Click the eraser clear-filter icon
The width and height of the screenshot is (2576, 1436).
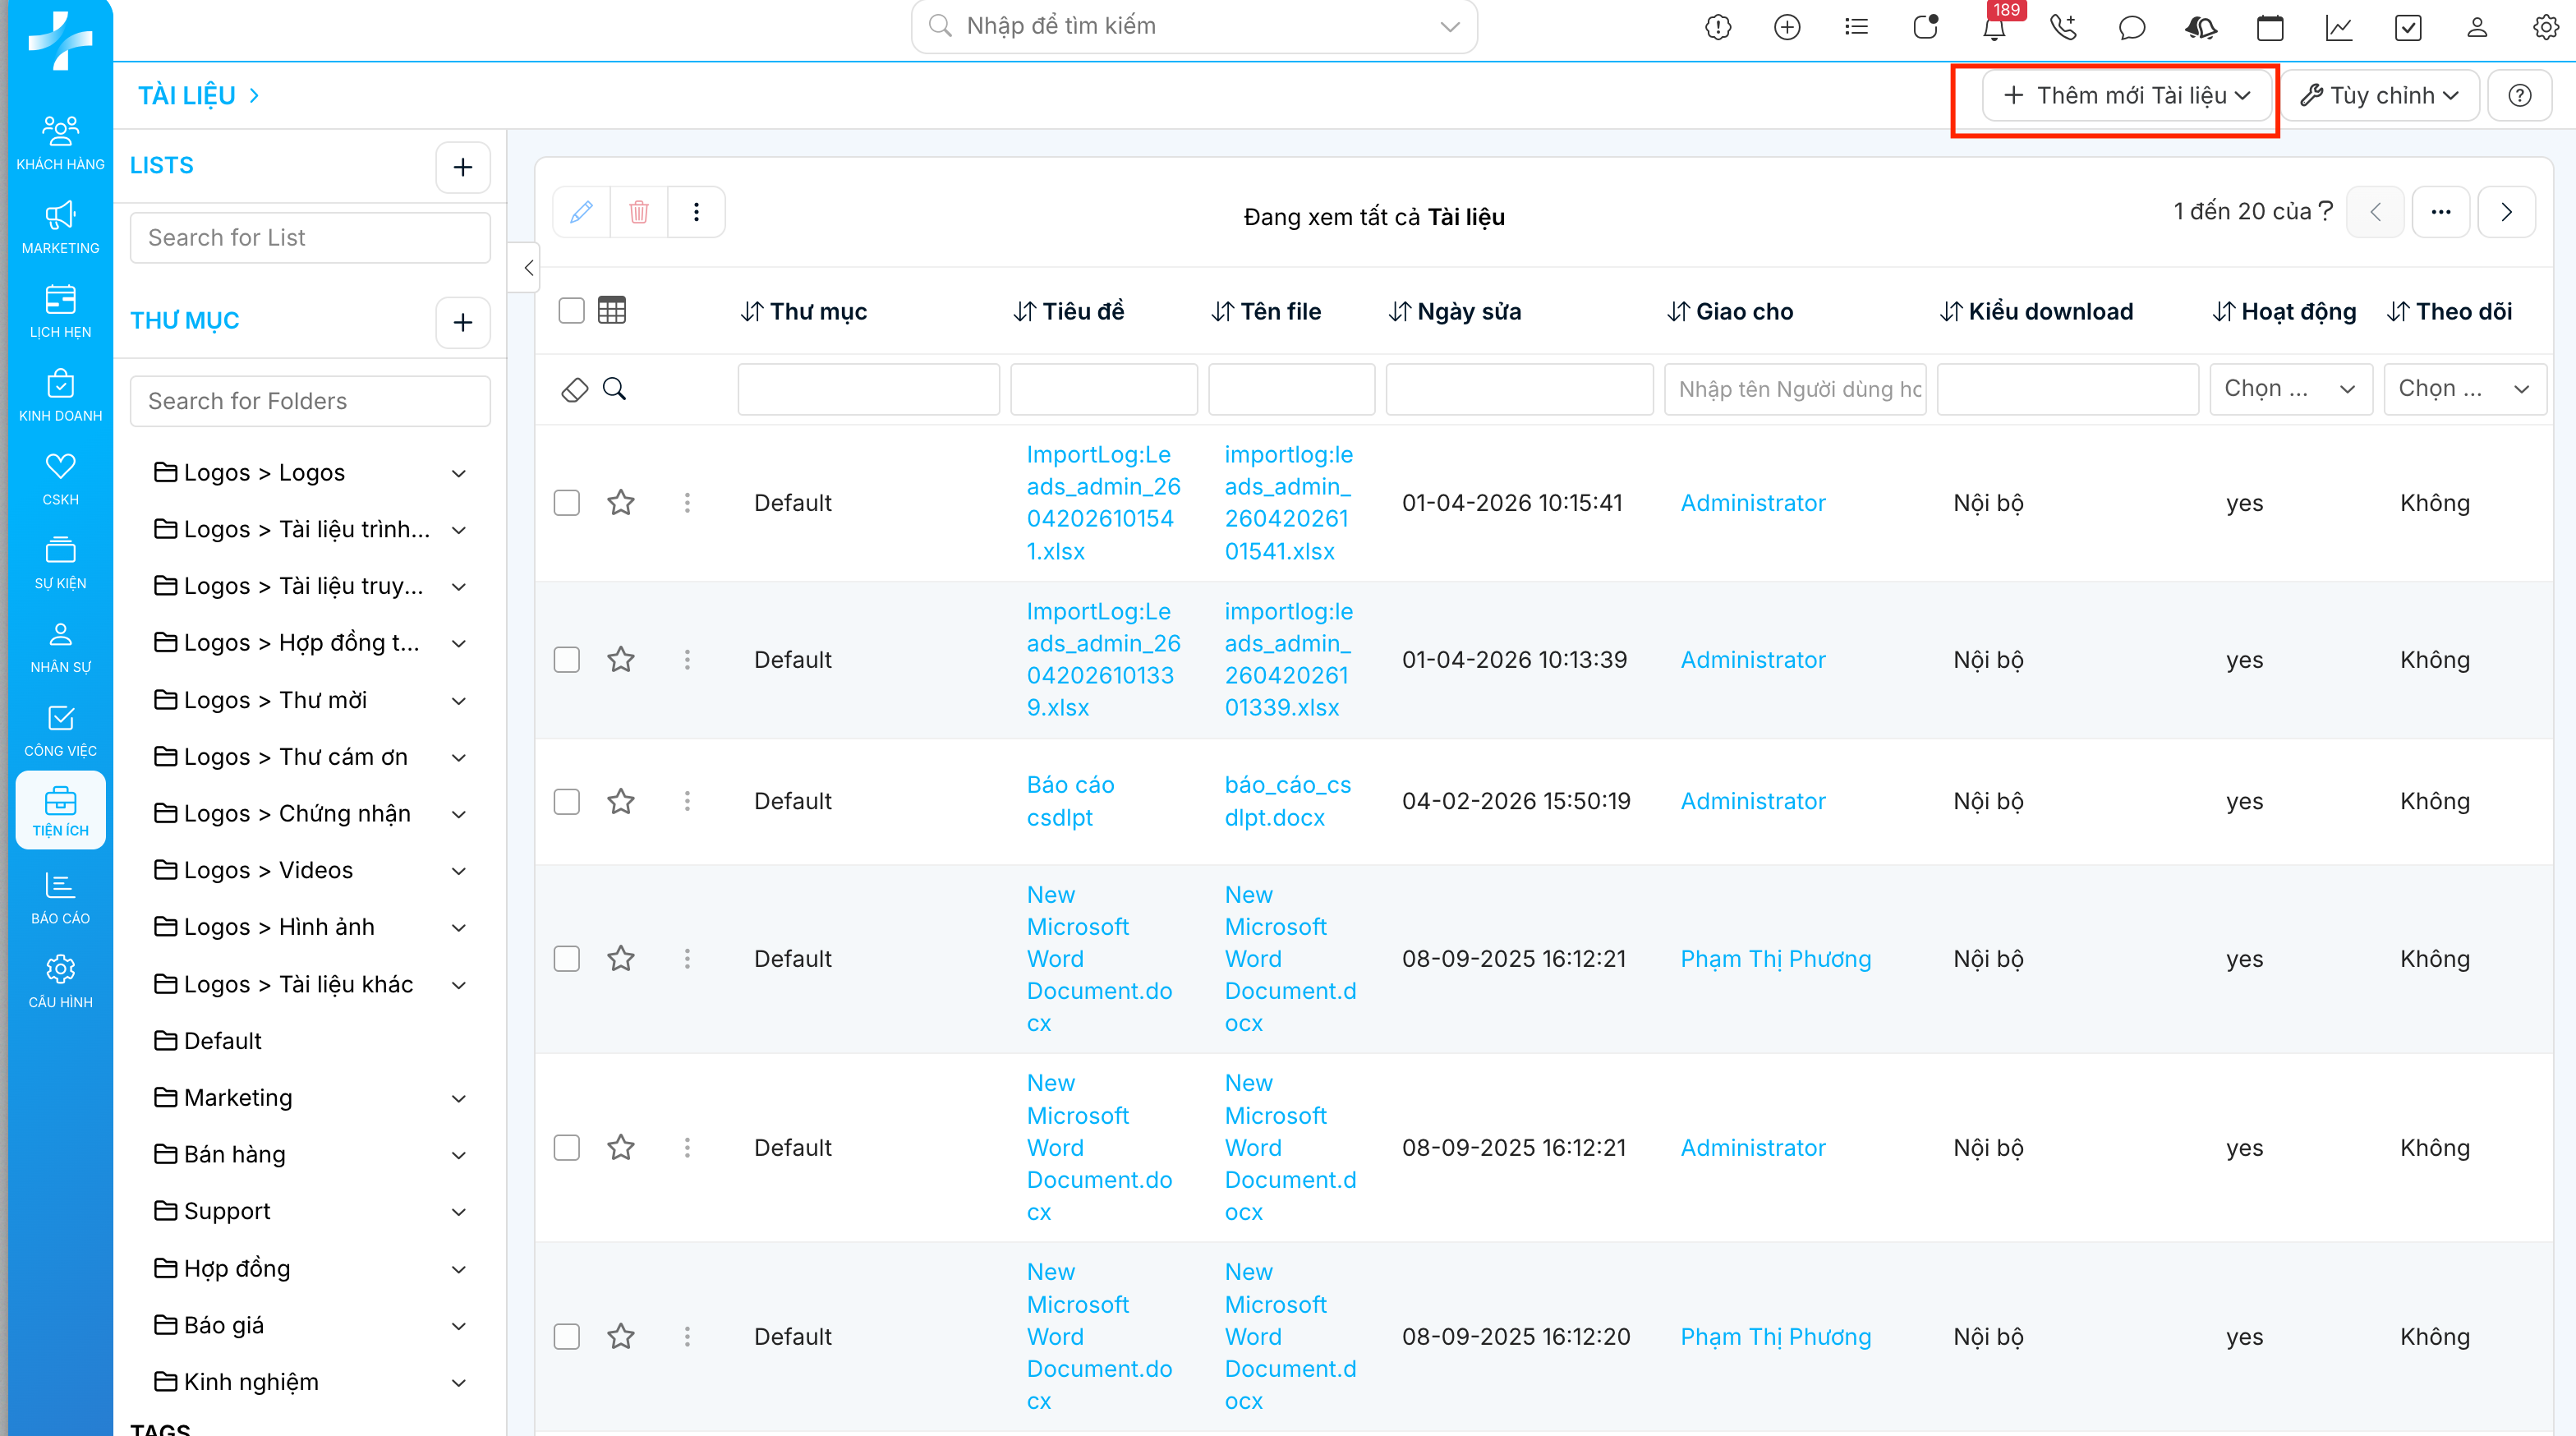point(575,389)
